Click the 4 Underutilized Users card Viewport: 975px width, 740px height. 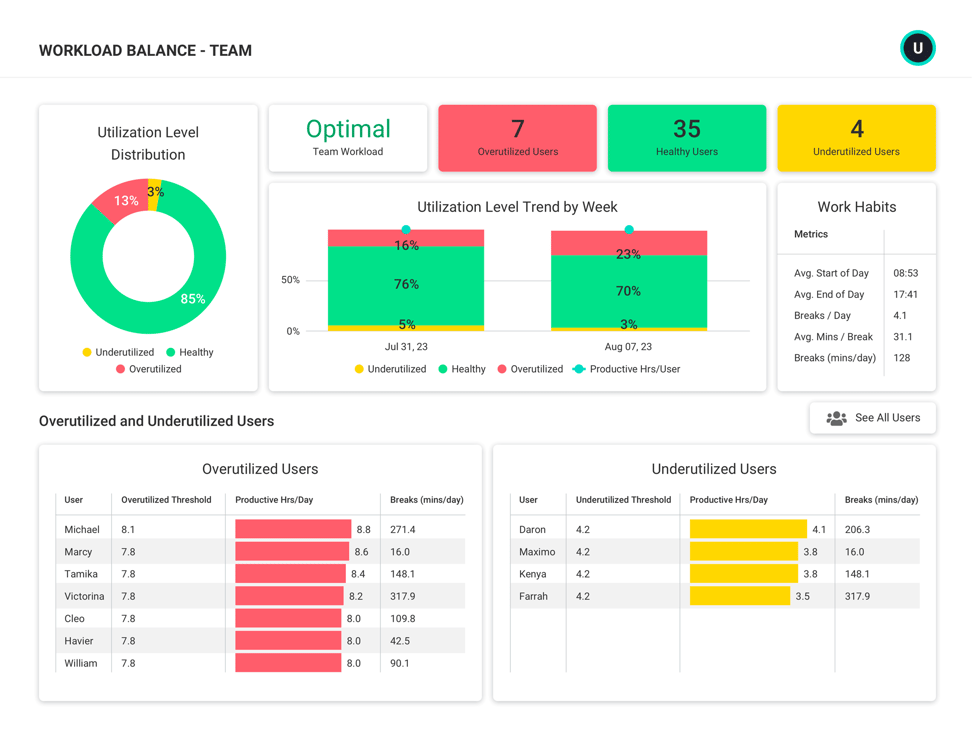click(856, 137)
